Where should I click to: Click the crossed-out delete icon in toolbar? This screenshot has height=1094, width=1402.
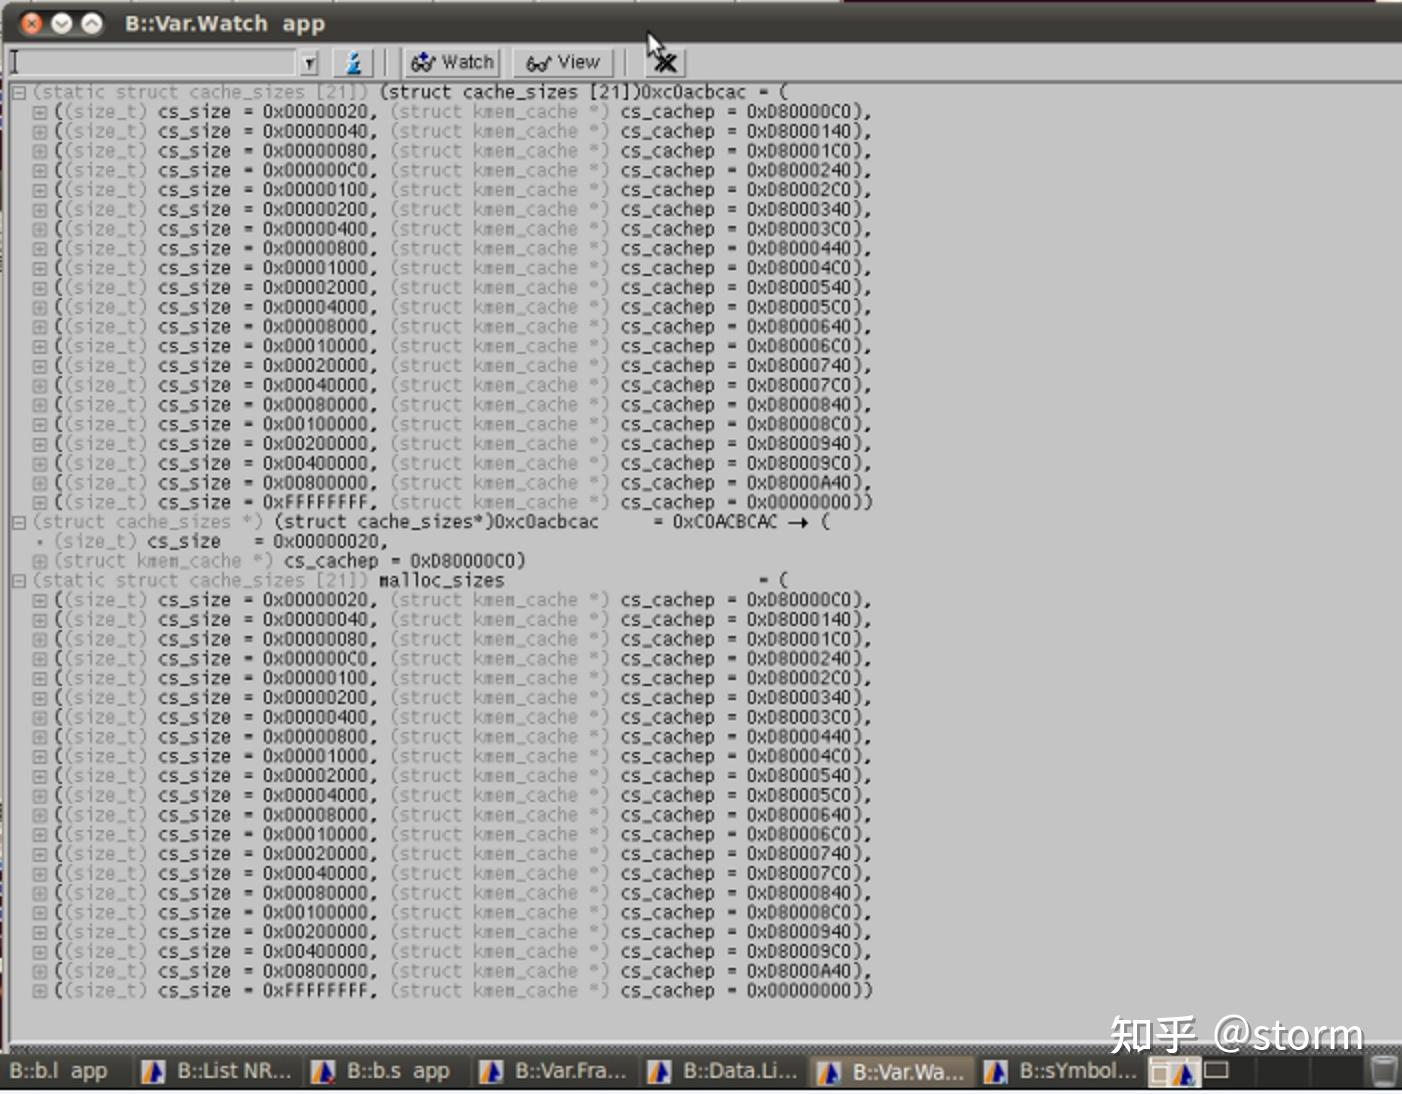click(x=664, y=62)
